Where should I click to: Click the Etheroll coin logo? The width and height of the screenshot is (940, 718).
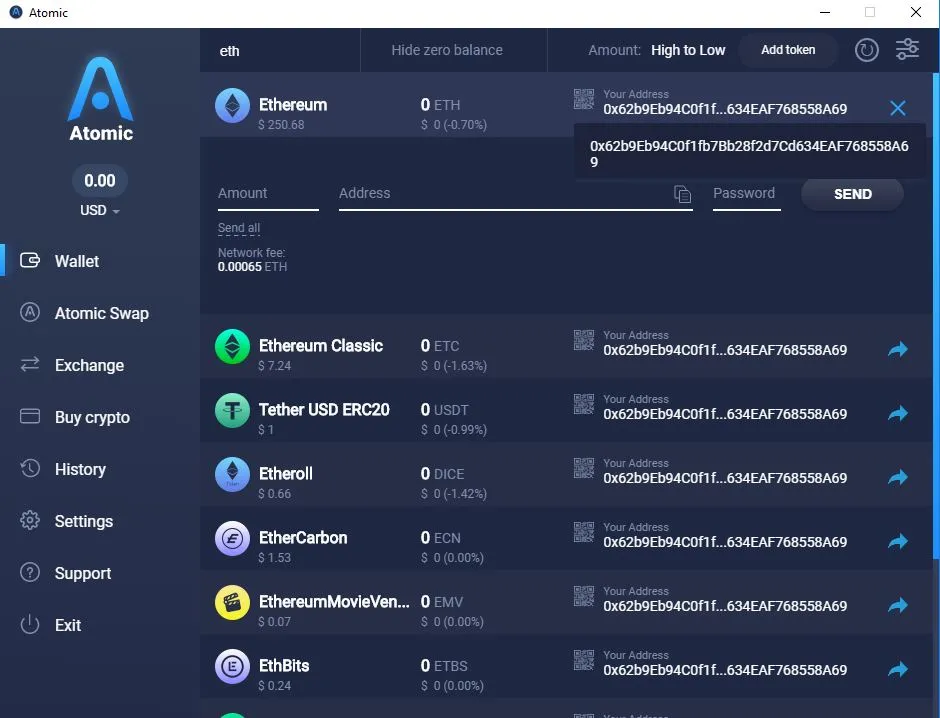[233, 475]
